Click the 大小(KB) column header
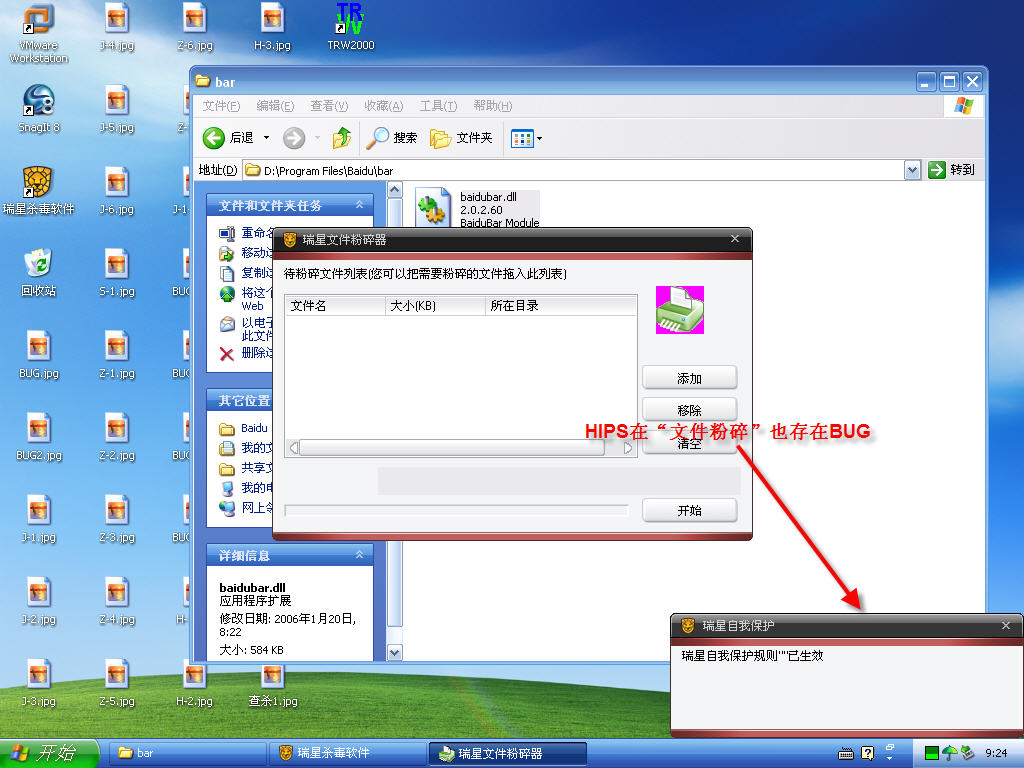The width and height of the screenshot is (1024, 768). point(435,306)
